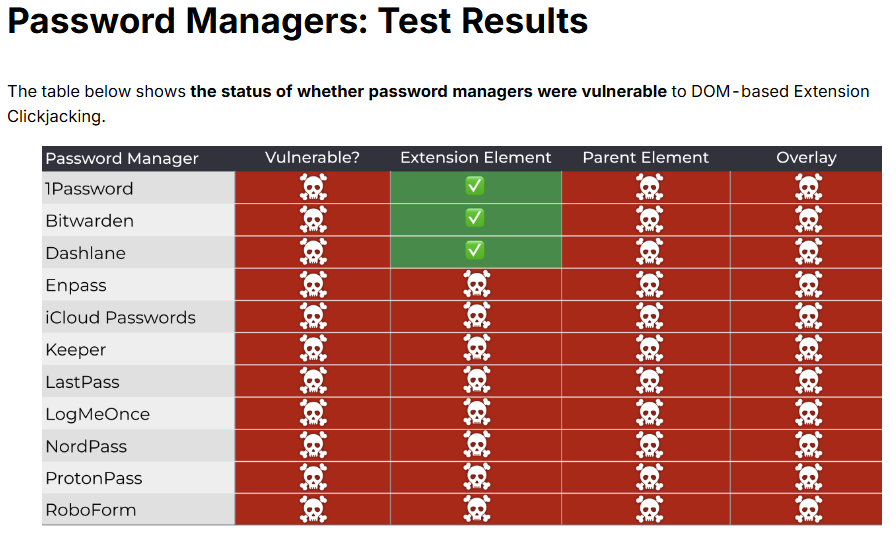Click the Password Managers: Test Results heading
Screen dimensions: 896x541
pyautogui.click(x=298, y=21)
